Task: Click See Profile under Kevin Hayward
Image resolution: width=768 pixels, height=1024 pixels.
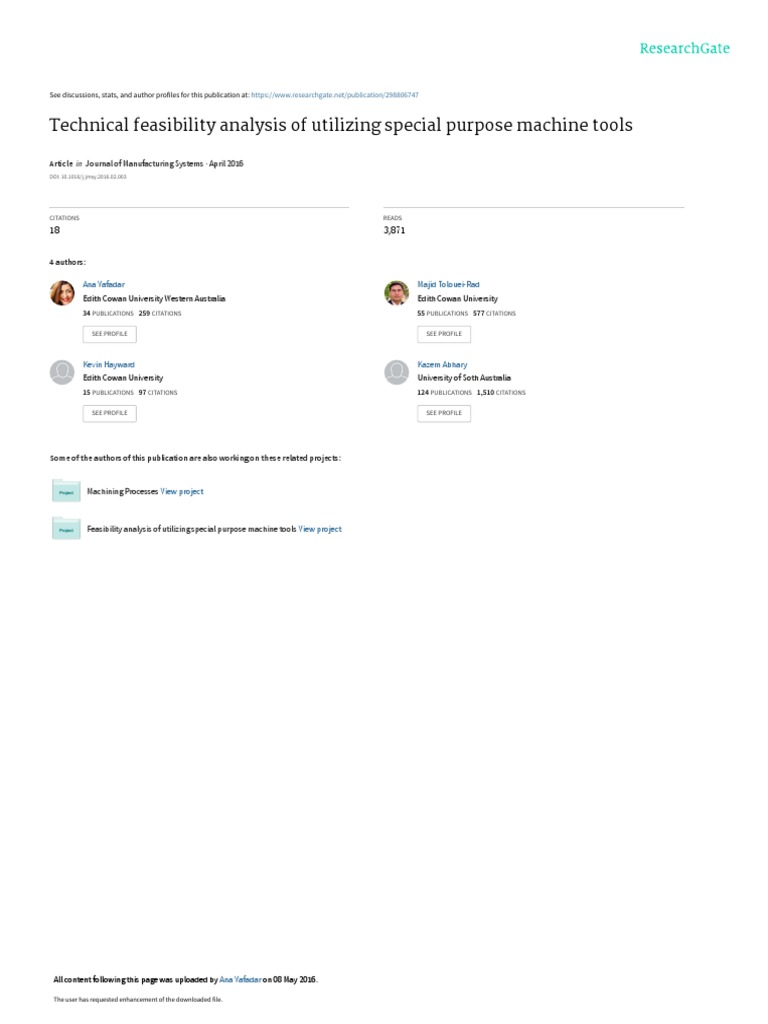Action: point(110,413)
